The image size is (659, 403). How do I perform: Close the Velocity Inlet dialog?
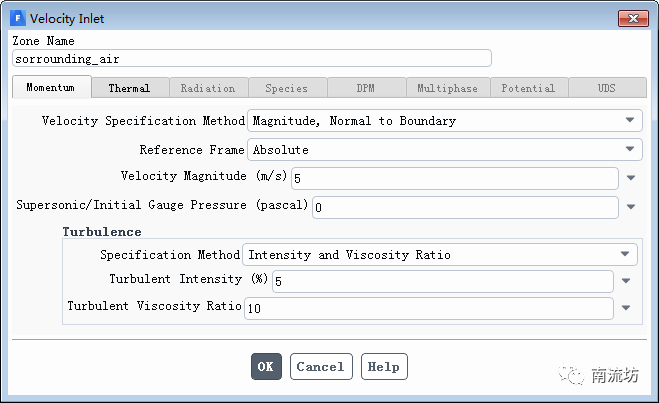632,17
